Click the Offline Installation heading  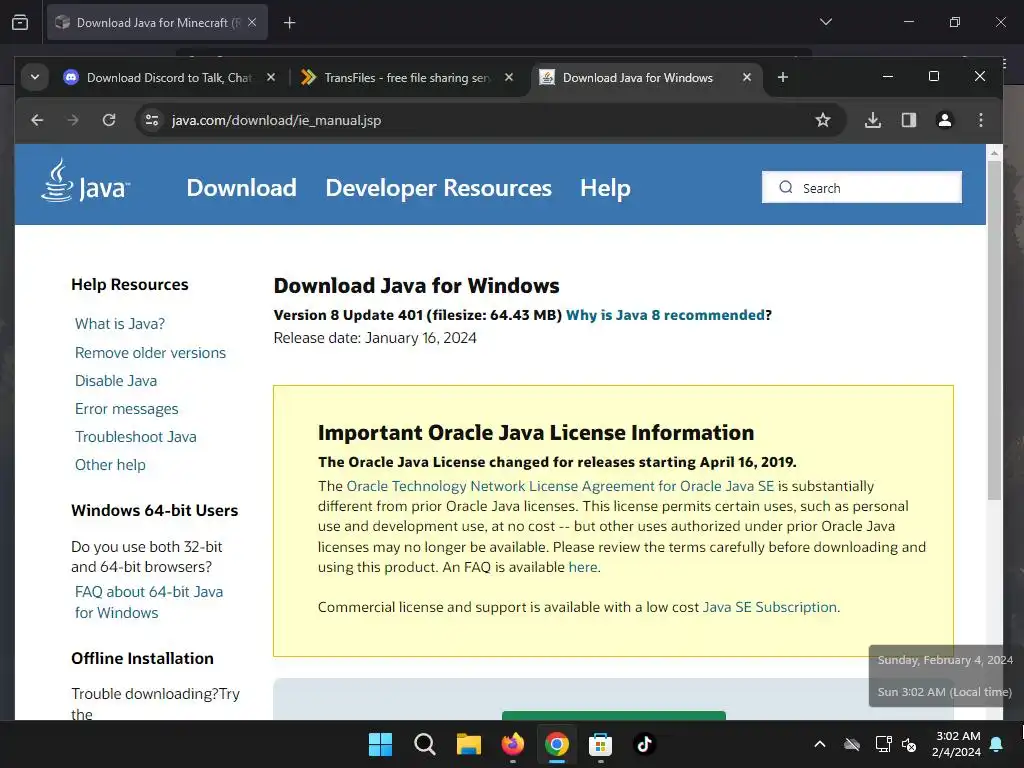[x=142, y=658]
